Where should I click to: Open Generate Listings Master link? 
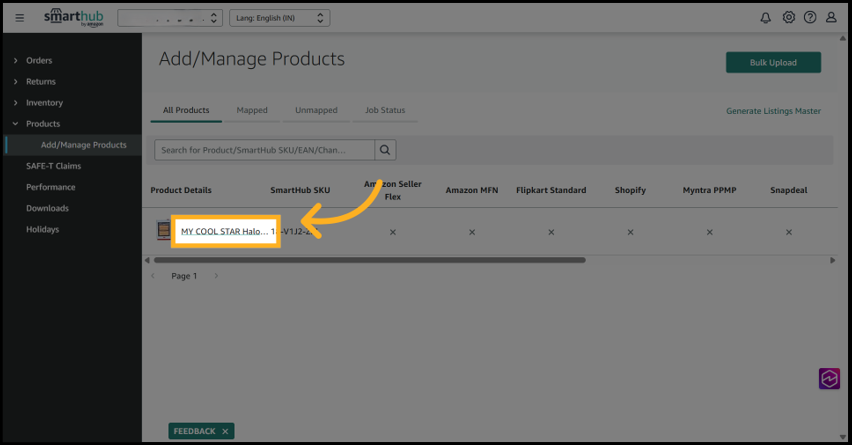[773, 111]
